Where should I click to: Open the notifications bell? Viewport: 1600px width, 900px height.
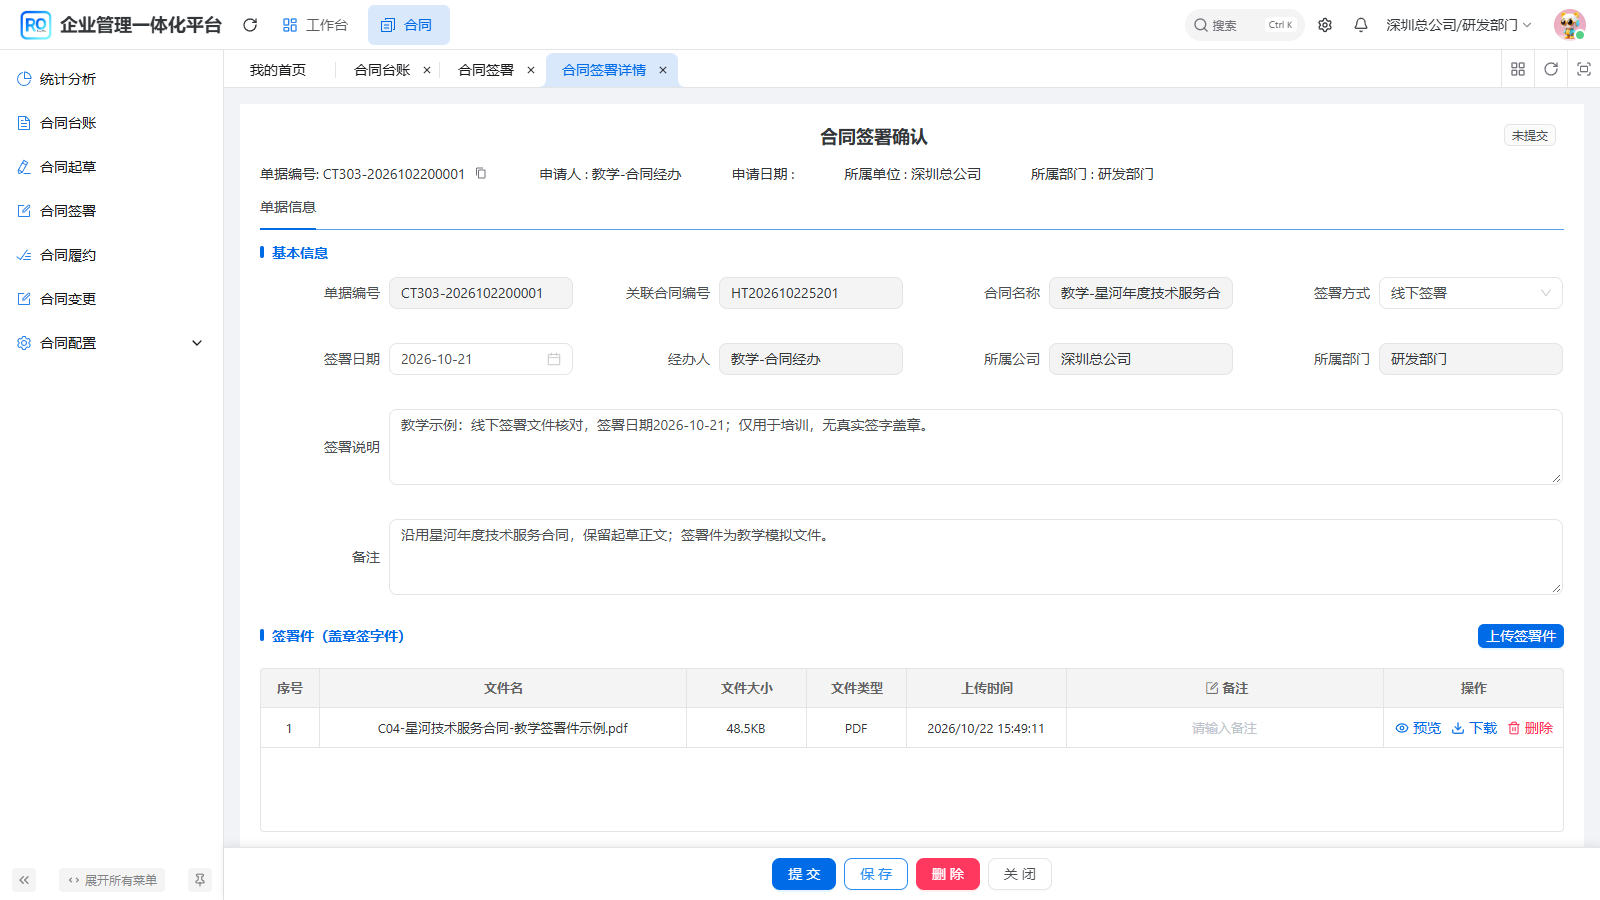coord(1361,25)
